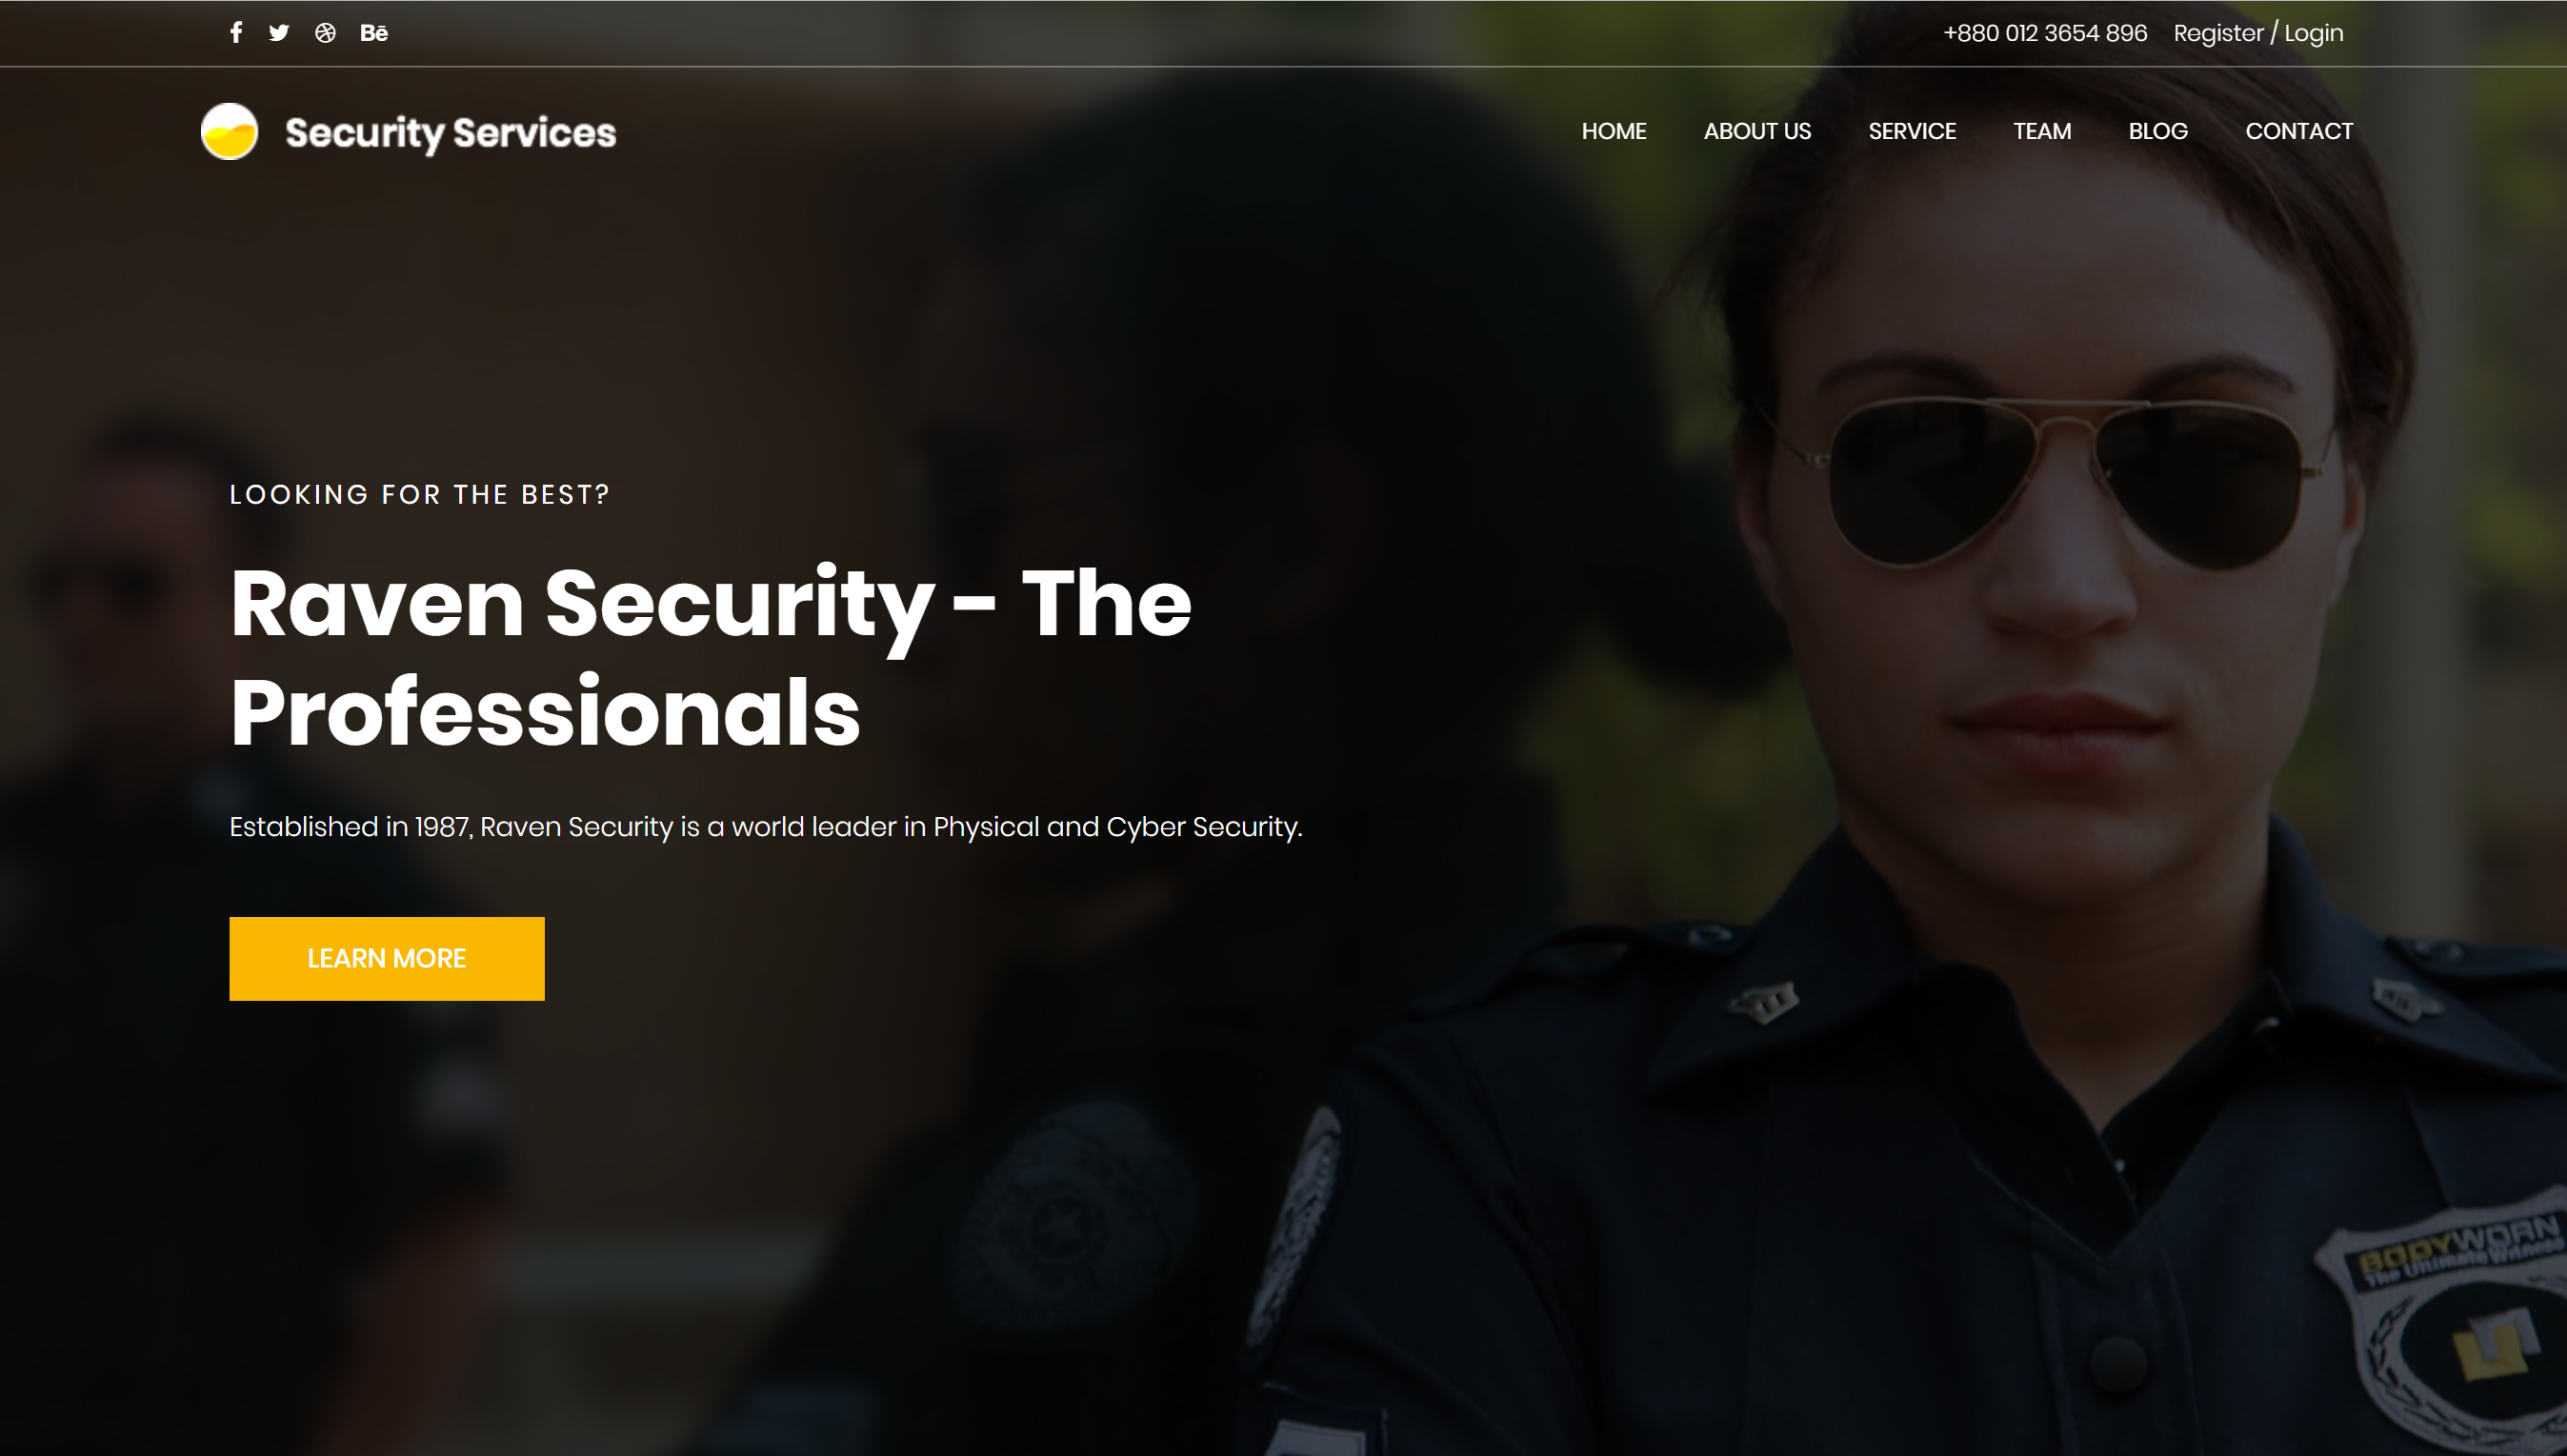
Task: Select the SERVICE menu item
Action: tap(1911, 131)
